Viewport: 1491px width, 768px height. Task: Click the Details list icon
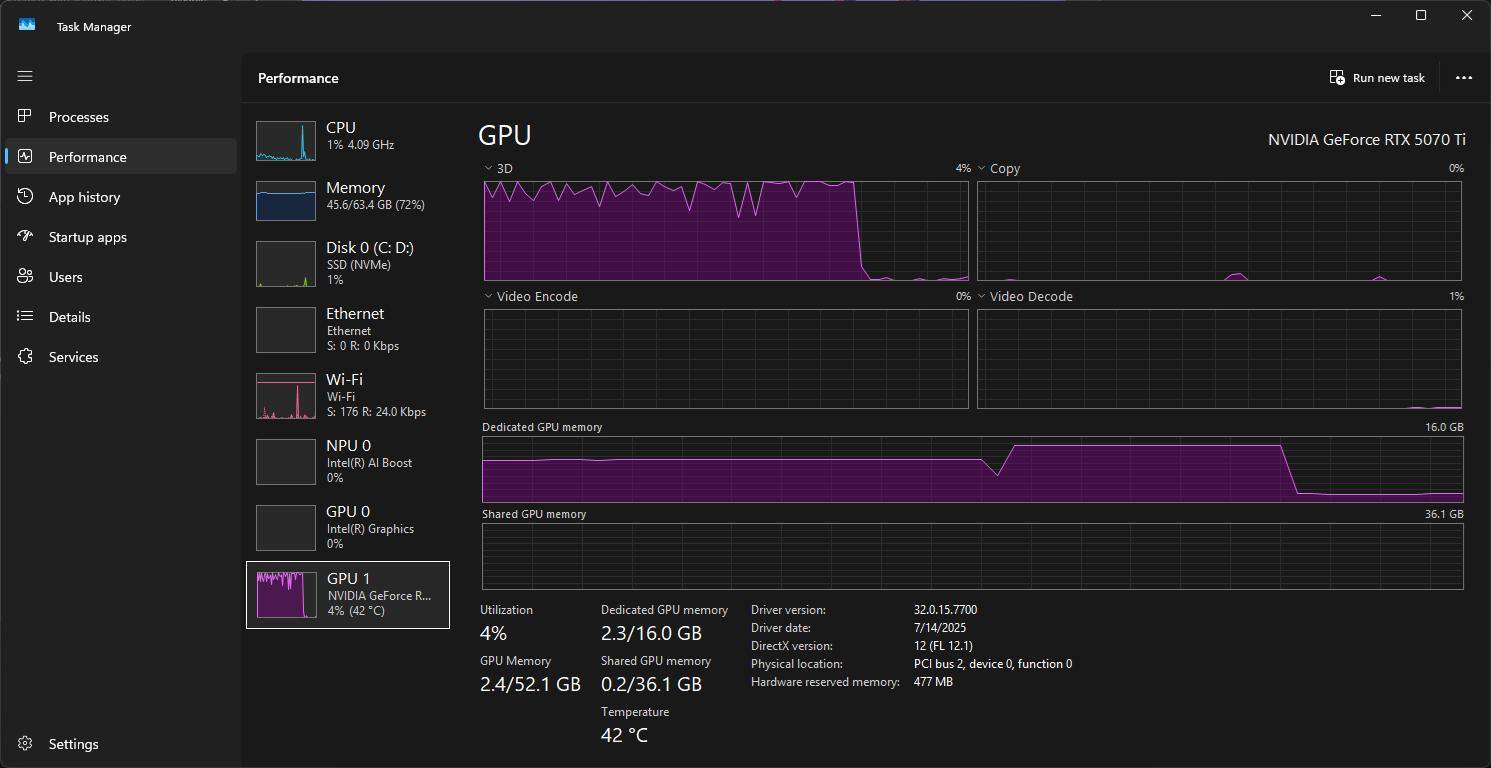click(x=26, y=317)
